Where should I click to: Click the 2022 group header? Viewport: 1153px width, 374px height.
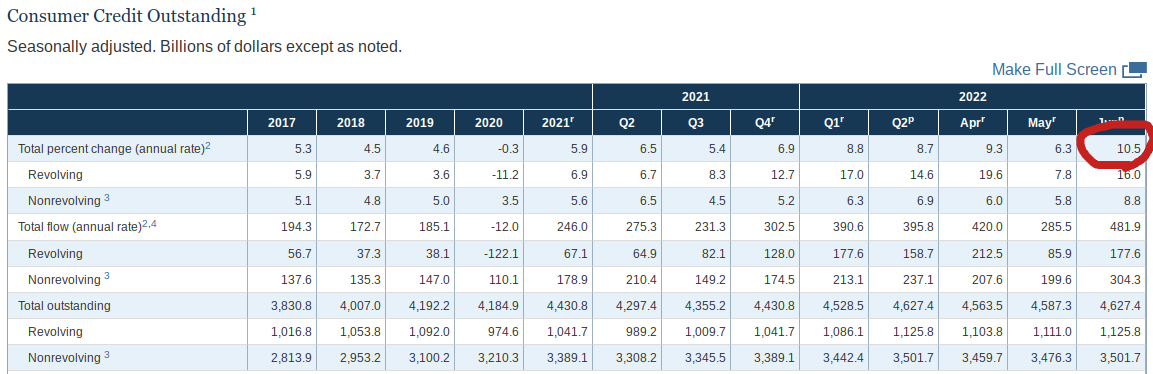click(973, 96)
